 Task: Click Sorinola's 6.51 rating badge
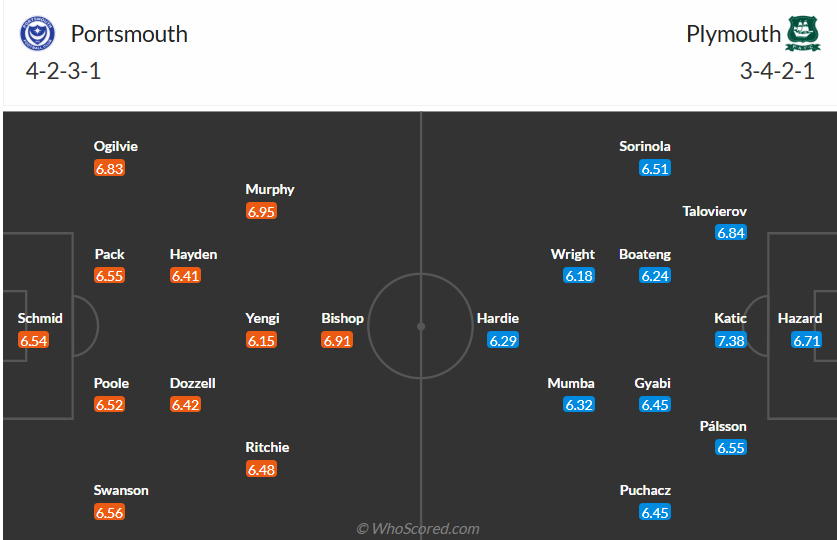coord(655,169)
